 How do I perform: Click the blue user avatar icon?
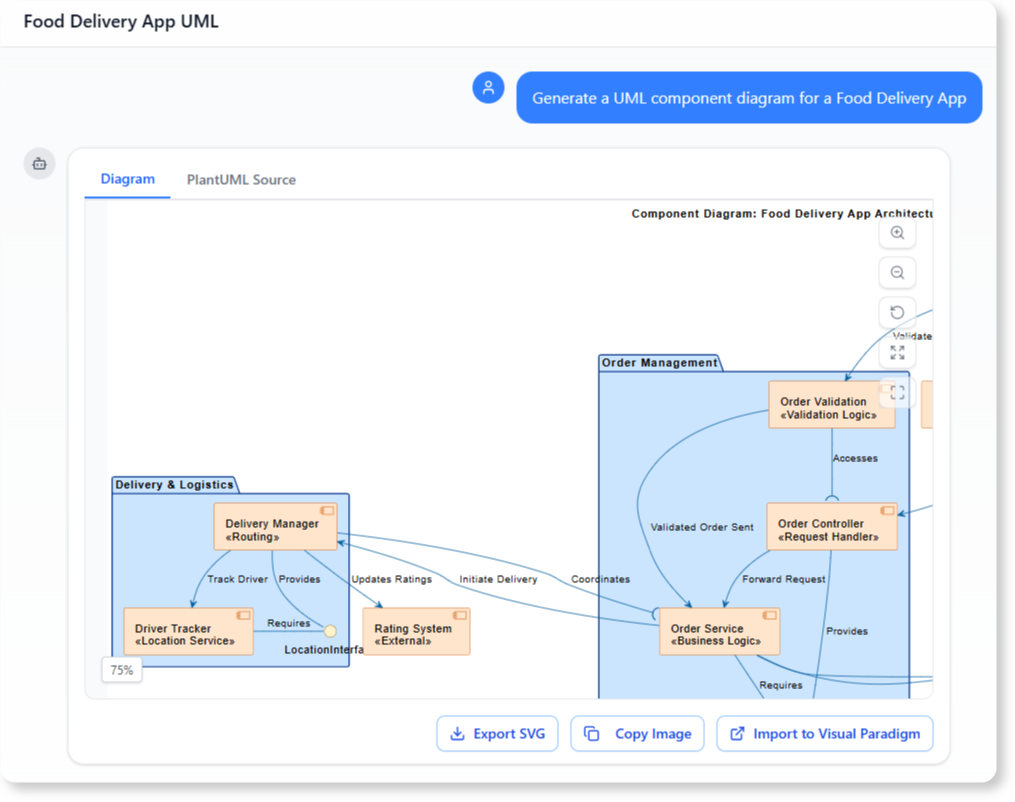(x=488, y=88)
